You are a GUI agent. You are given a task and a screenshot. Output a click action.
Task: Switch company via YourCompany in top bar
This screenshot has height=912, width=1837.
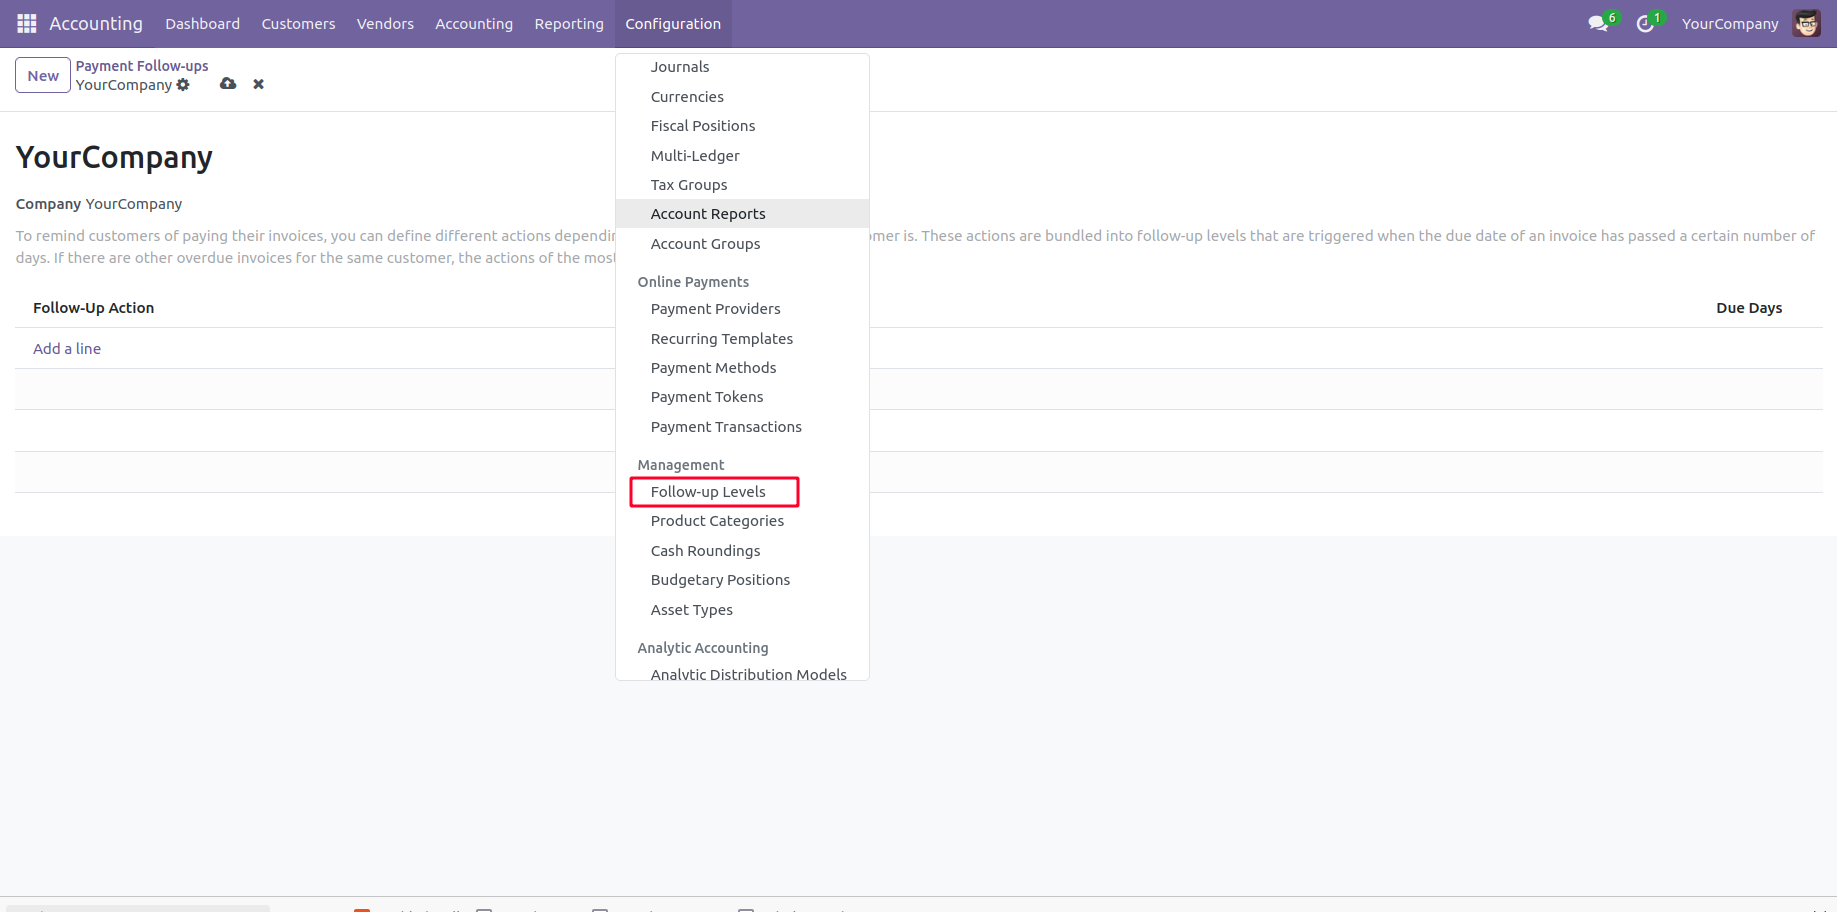(1729, 23)
